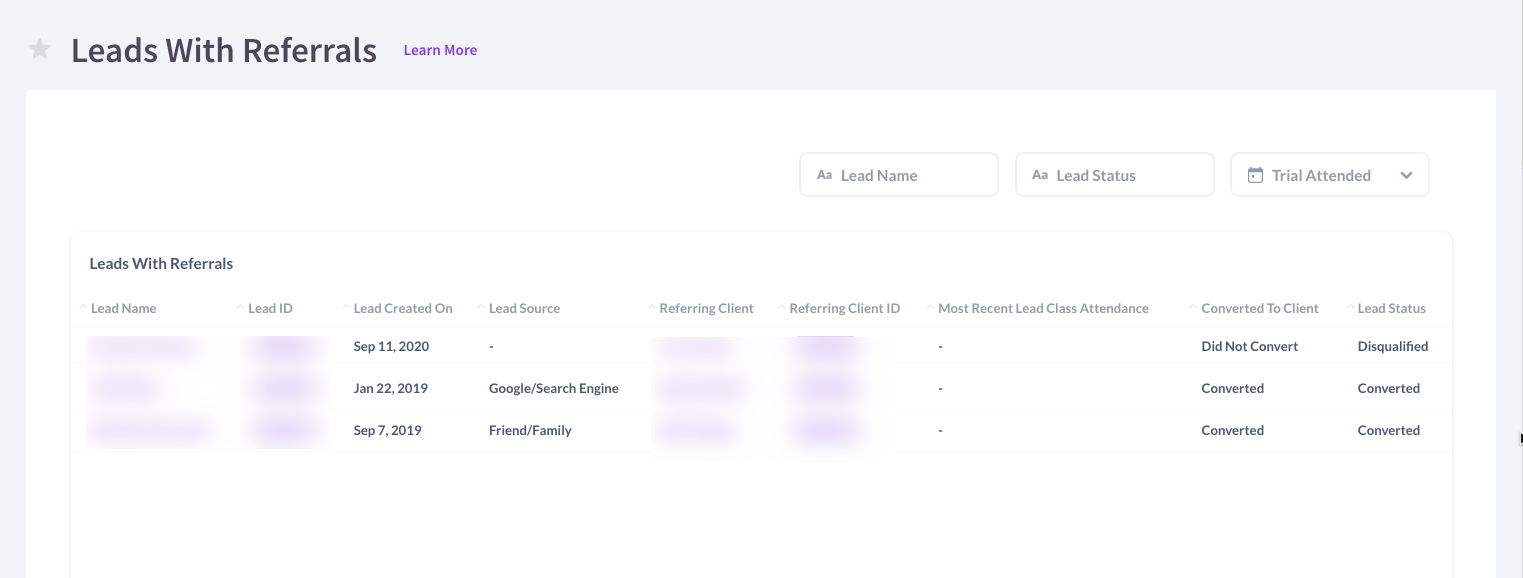Click Lead Status cell in Sep 7, 2019 row
The width and height of the screenshot is (1523, 578).
pos(1388,430)
